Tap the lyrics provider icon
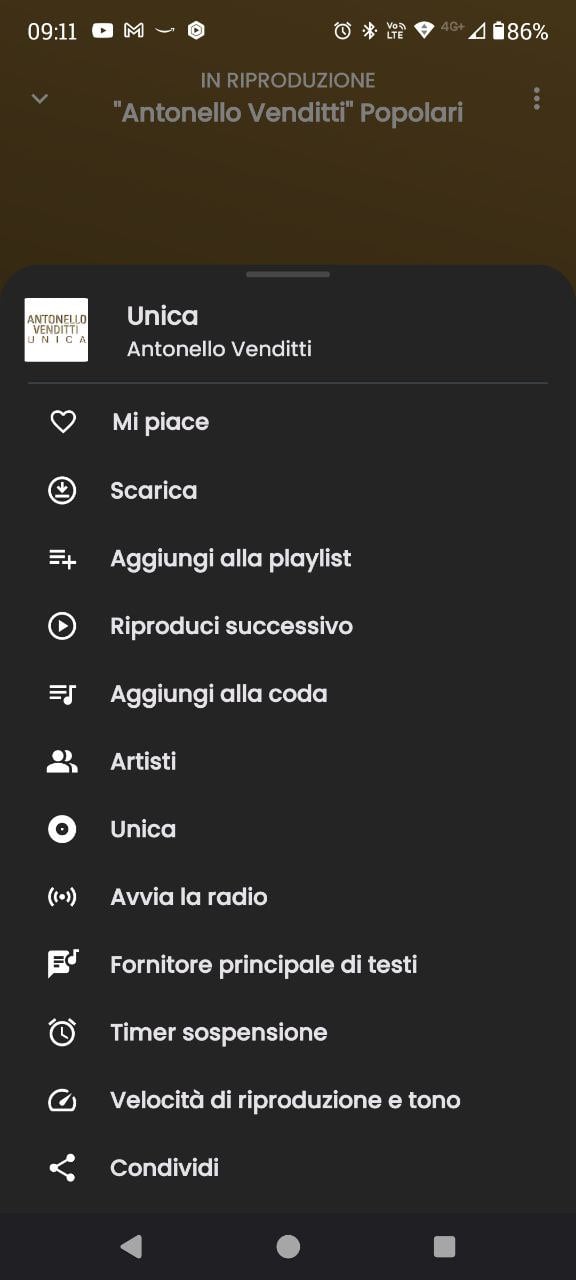The image size is (576, 1280). [62, 964]
